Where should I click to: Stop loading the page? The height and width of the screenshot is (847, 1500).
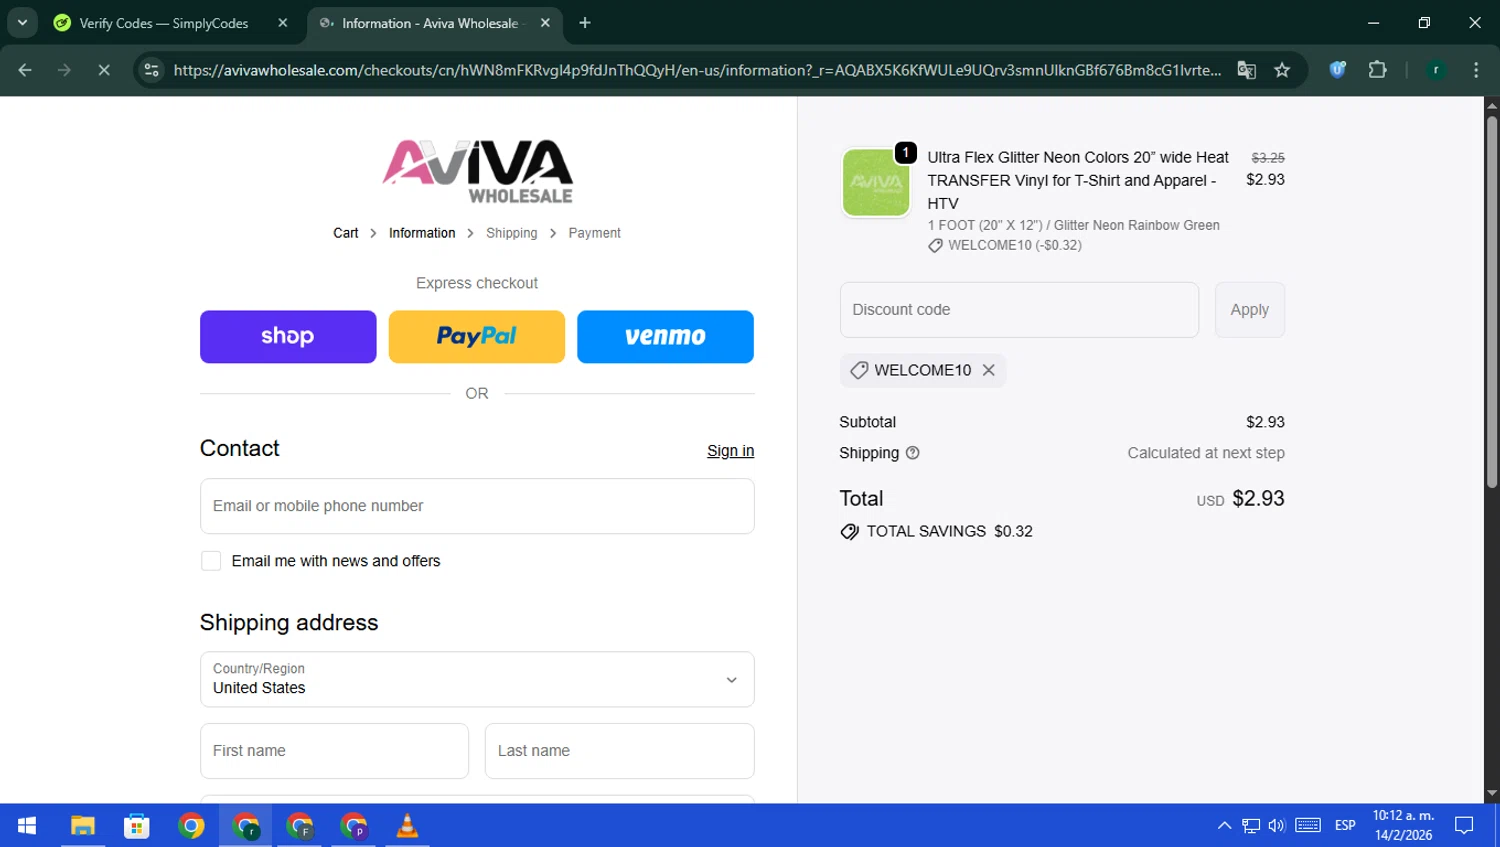[103, 70]
